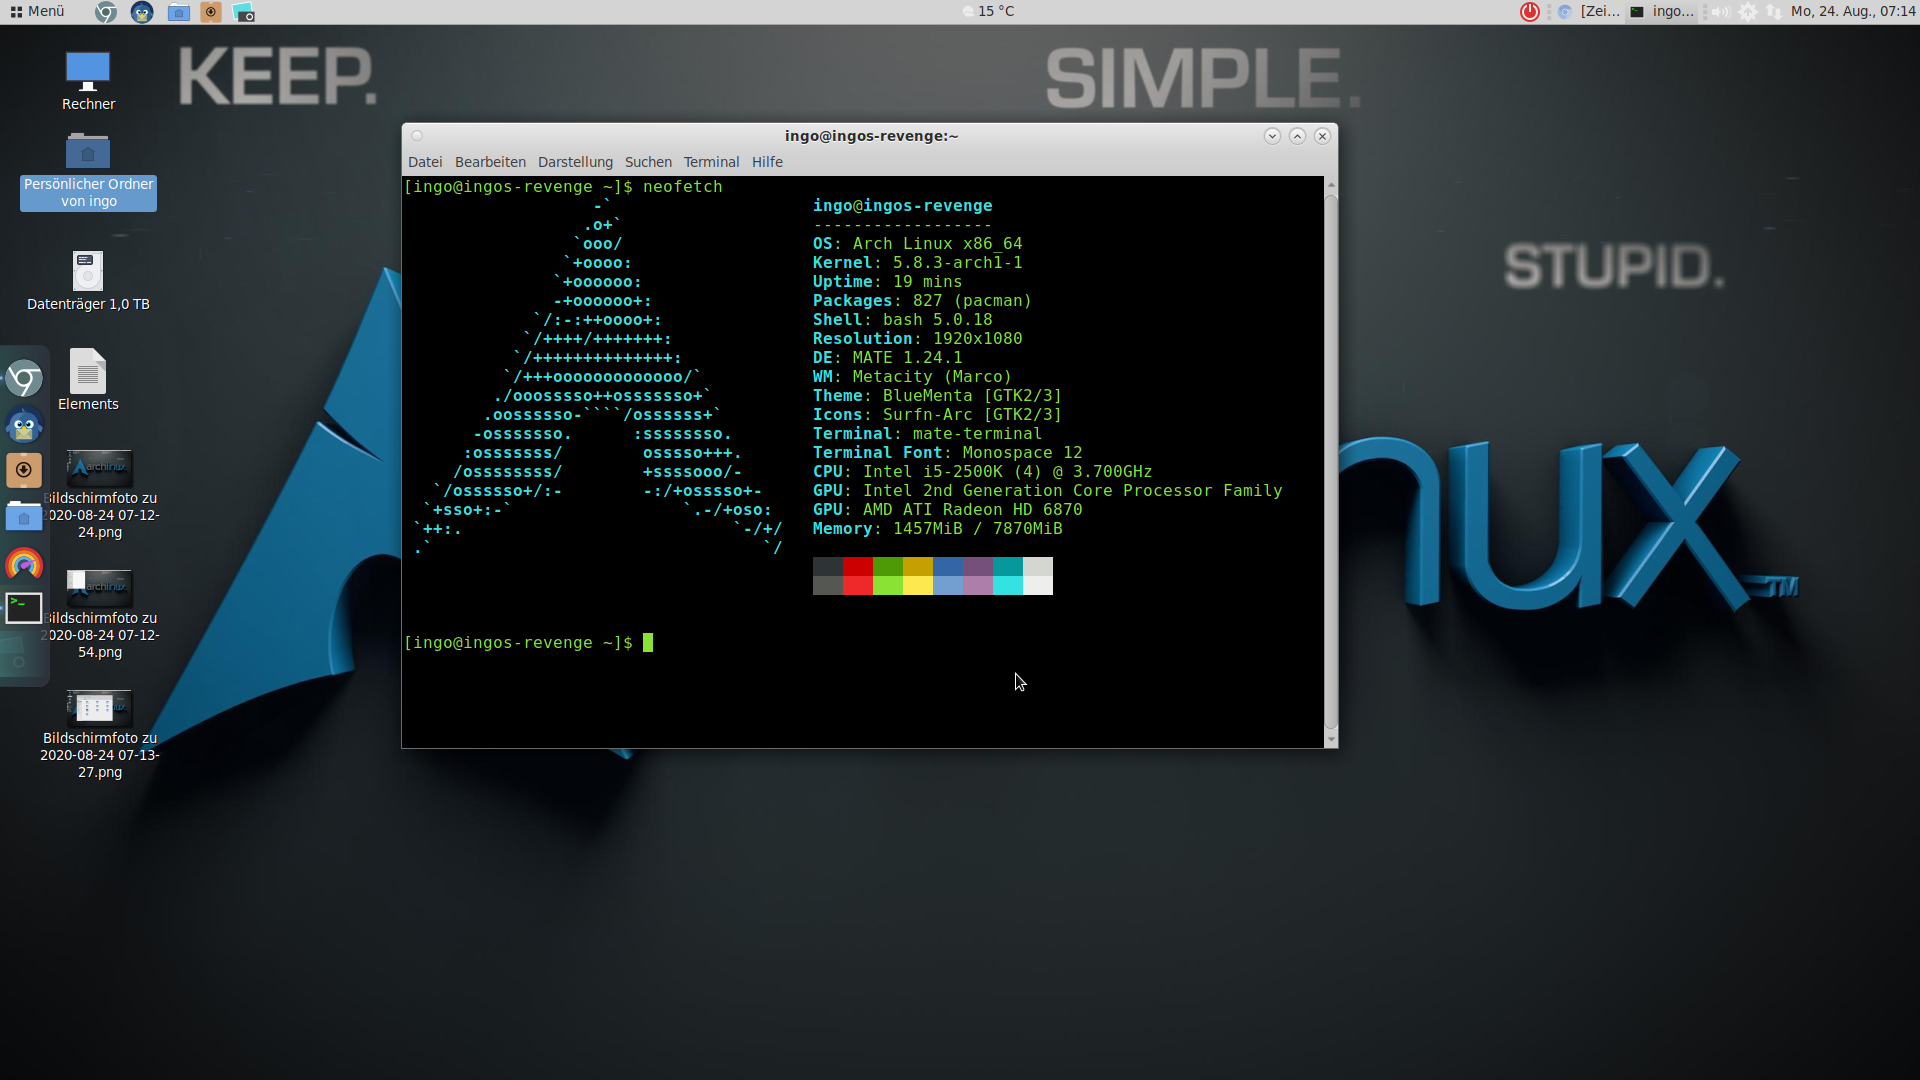The height and width of the screenshot is (1080, 1920).
Task: Check the 15 °C weather applet
Action: point(988,11)
